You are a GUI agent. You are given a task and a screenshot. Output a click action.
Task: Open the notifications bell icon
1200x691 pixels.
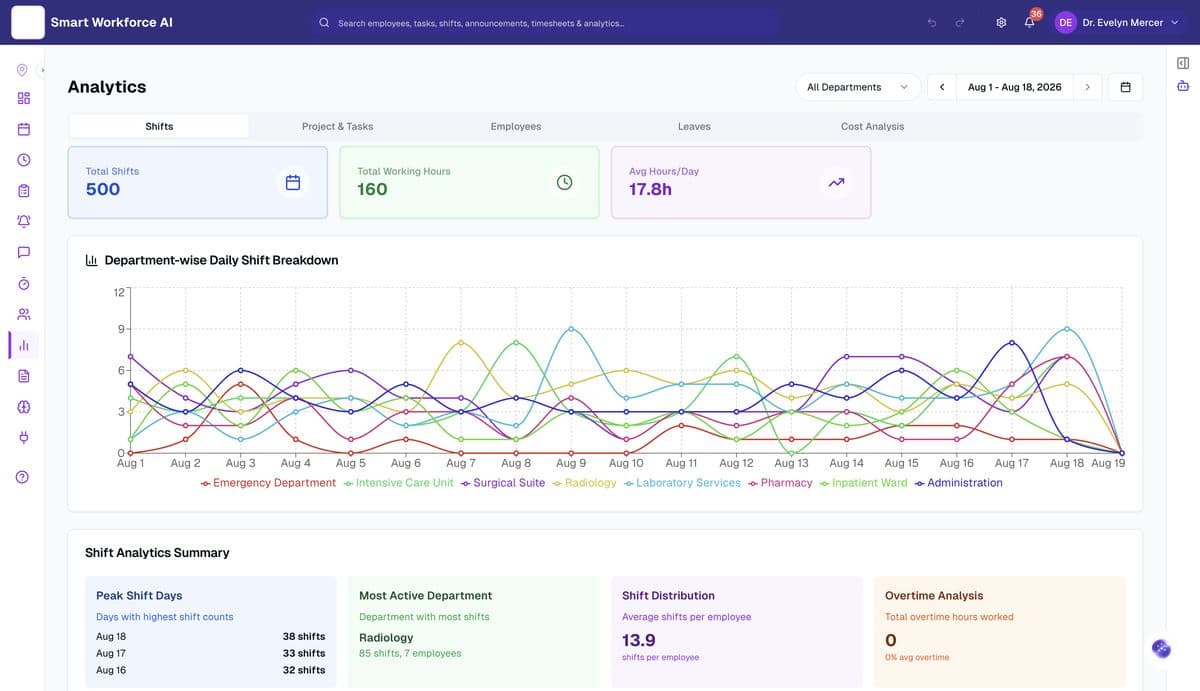point(1029,23)
